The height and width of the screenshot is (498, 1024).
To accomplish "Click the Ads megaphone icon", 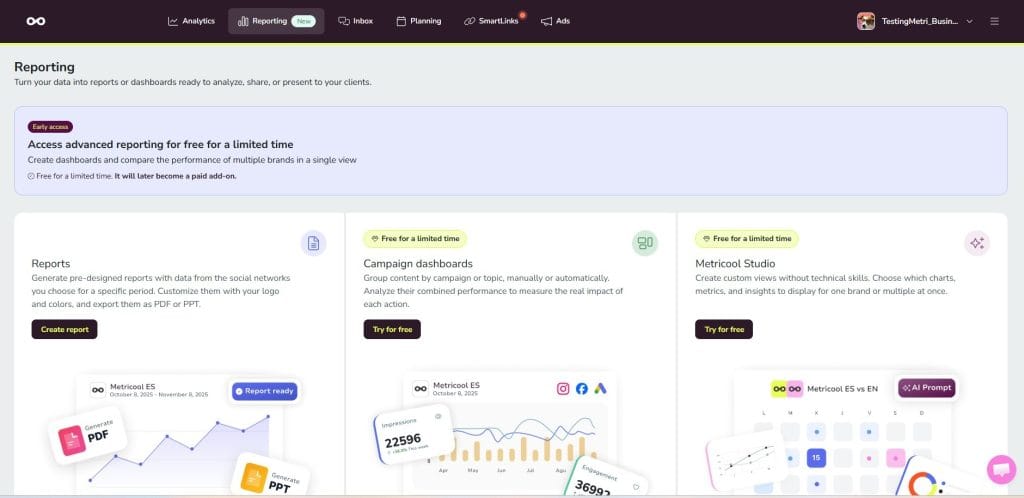I will click(x=547, y=22).
